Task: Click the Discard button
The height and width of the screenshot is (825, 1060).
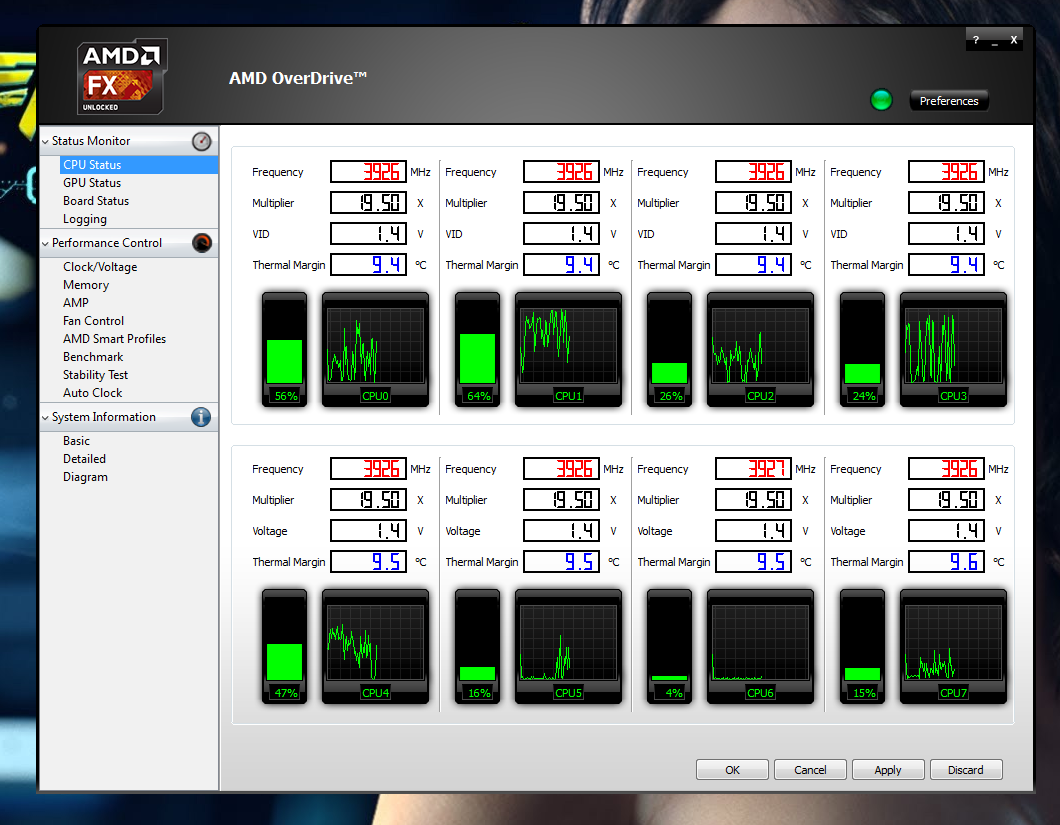Action: (965, 770)
